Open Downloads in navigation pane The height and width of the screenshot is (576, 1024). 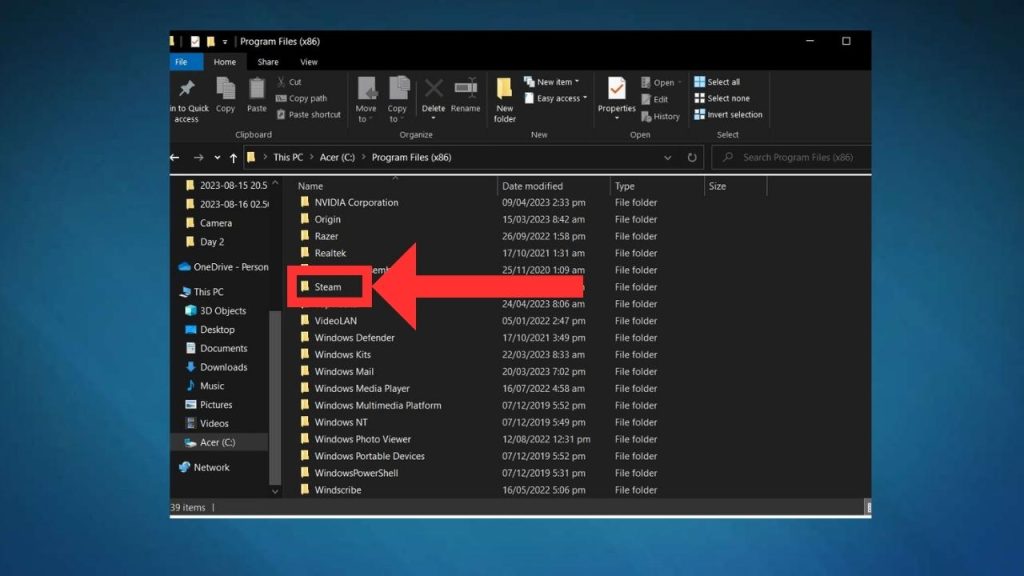point(217,368)
